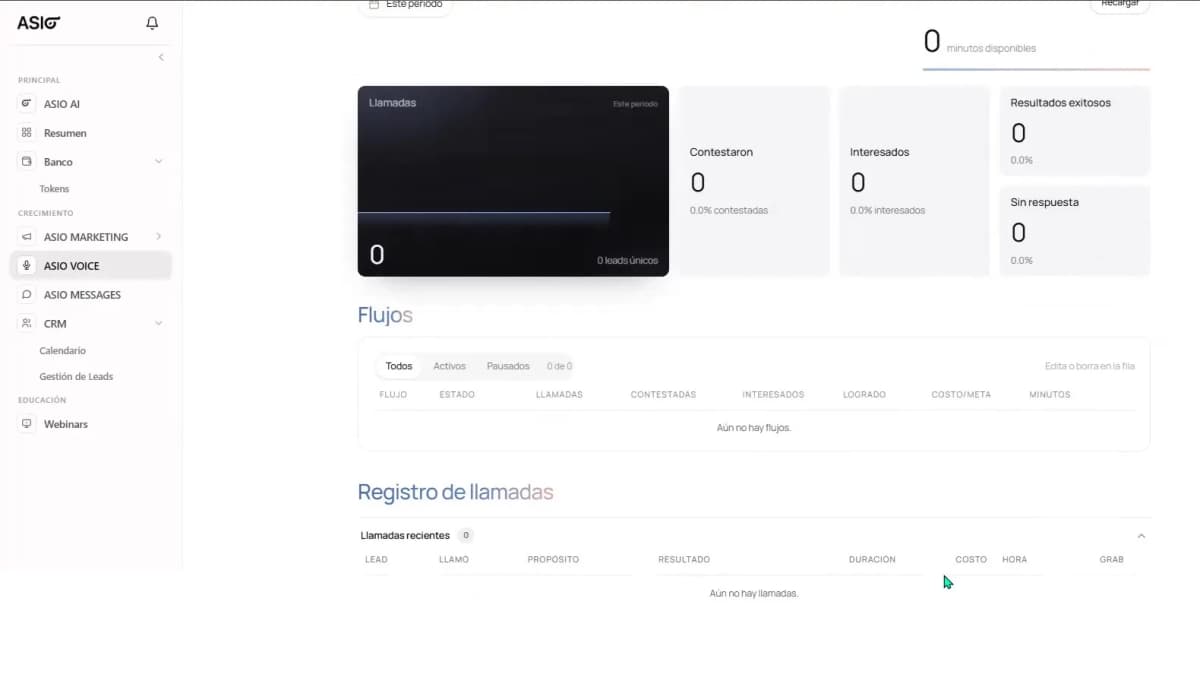Collapse the Llamadas recientes section

(1141, 536)
